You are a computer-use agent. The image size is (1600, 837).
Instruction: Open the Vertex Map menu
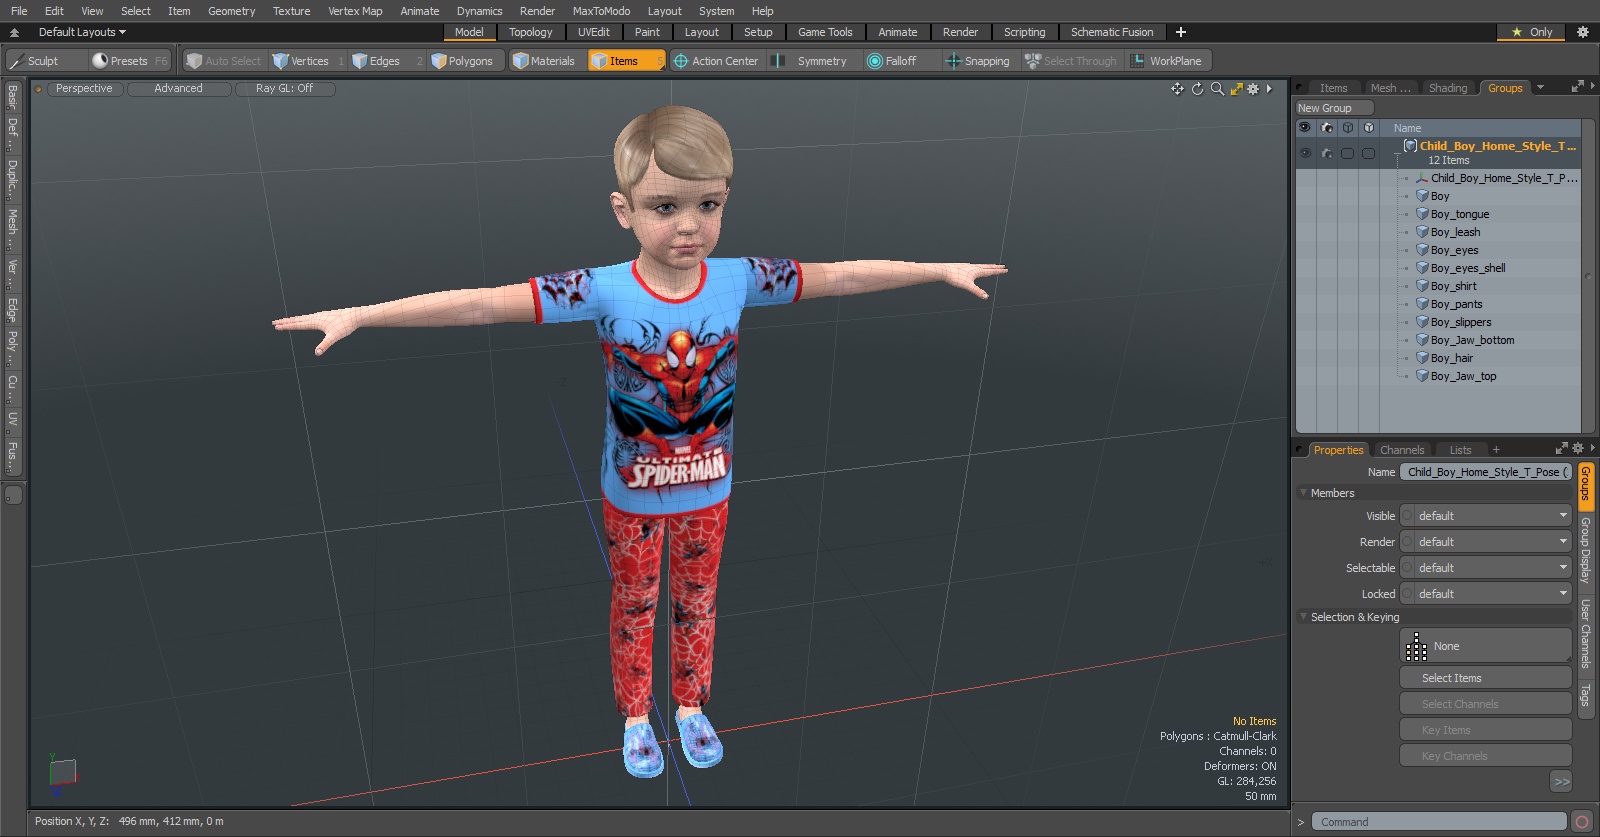coord(355,11)
